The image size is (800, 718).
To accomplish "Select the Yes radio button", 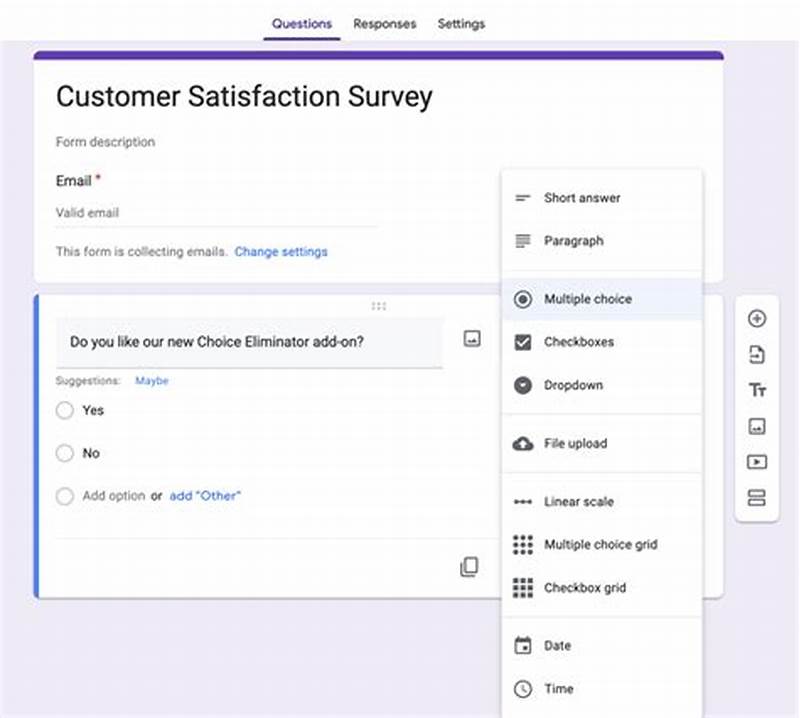I will 65,410.
